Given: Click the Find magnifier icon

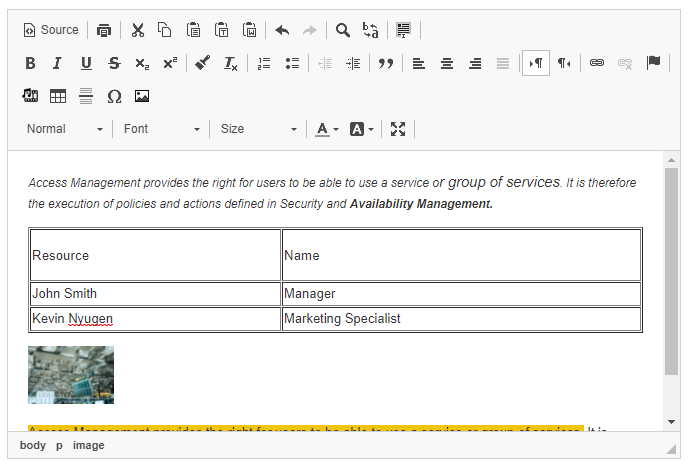Looking at the screenshot, I should (x=343, y=30).
